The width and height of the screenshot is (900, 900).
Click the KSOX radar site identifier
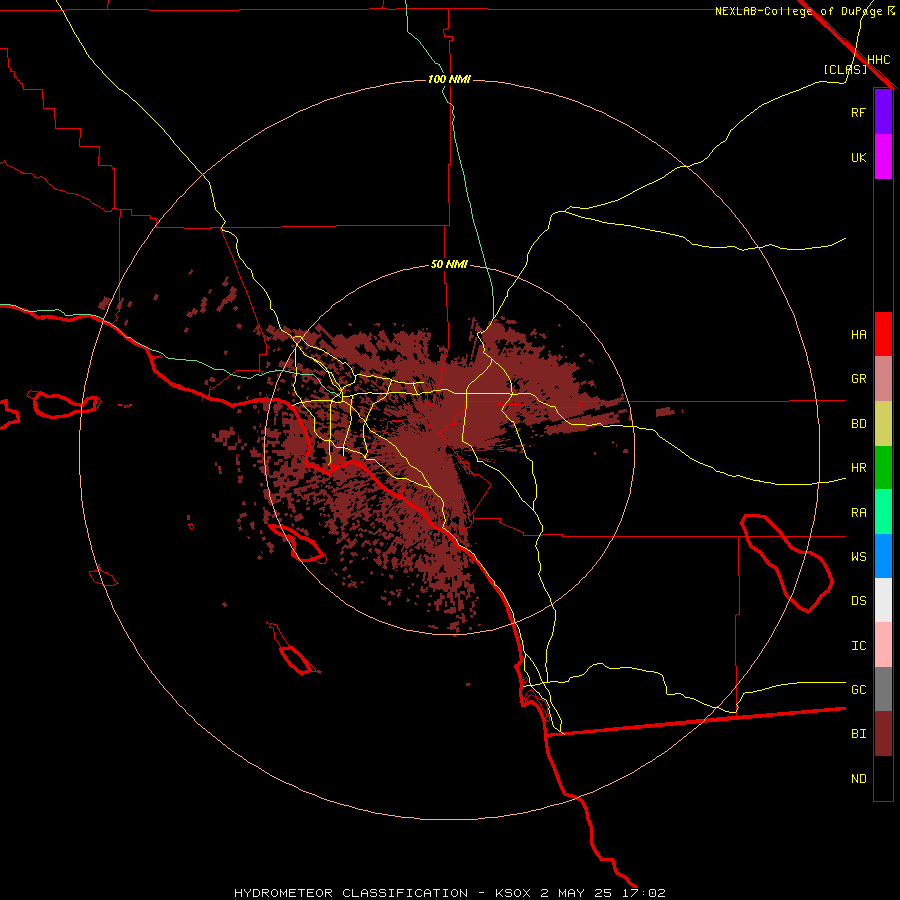[x=514, y=893]
